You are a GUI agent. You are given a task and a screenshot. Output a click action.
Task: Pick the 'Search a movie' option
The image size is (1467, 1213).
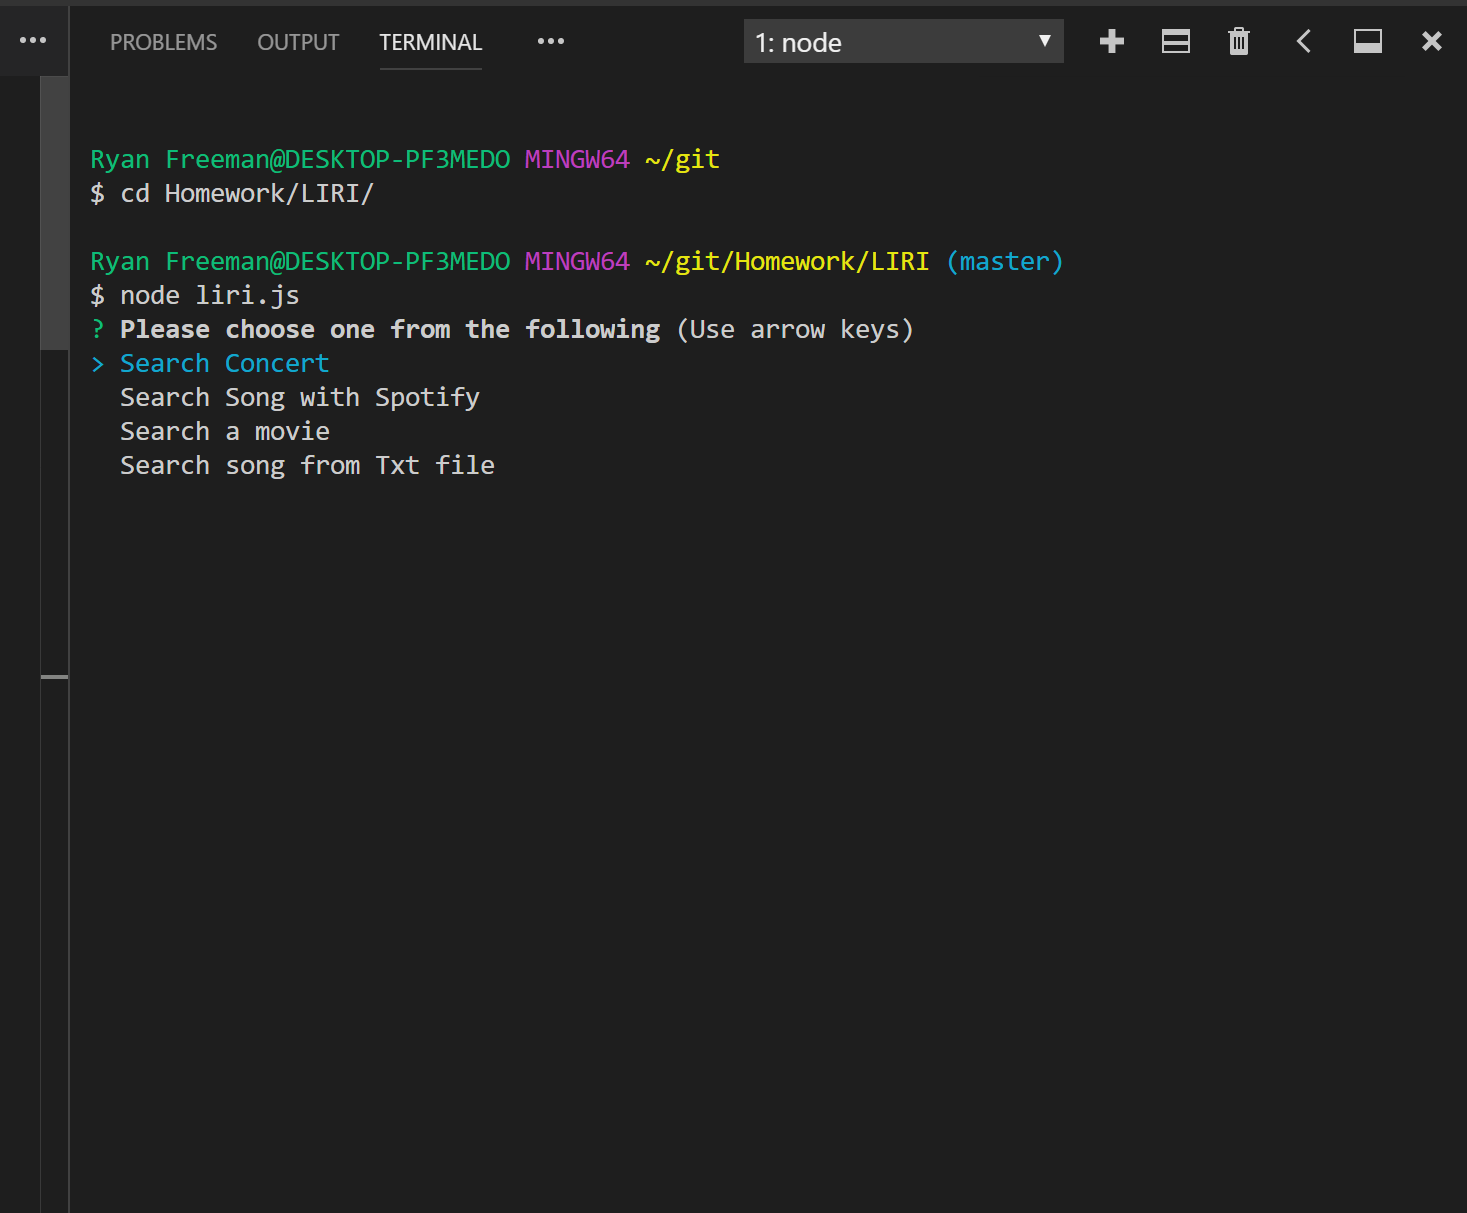(224, 431)
